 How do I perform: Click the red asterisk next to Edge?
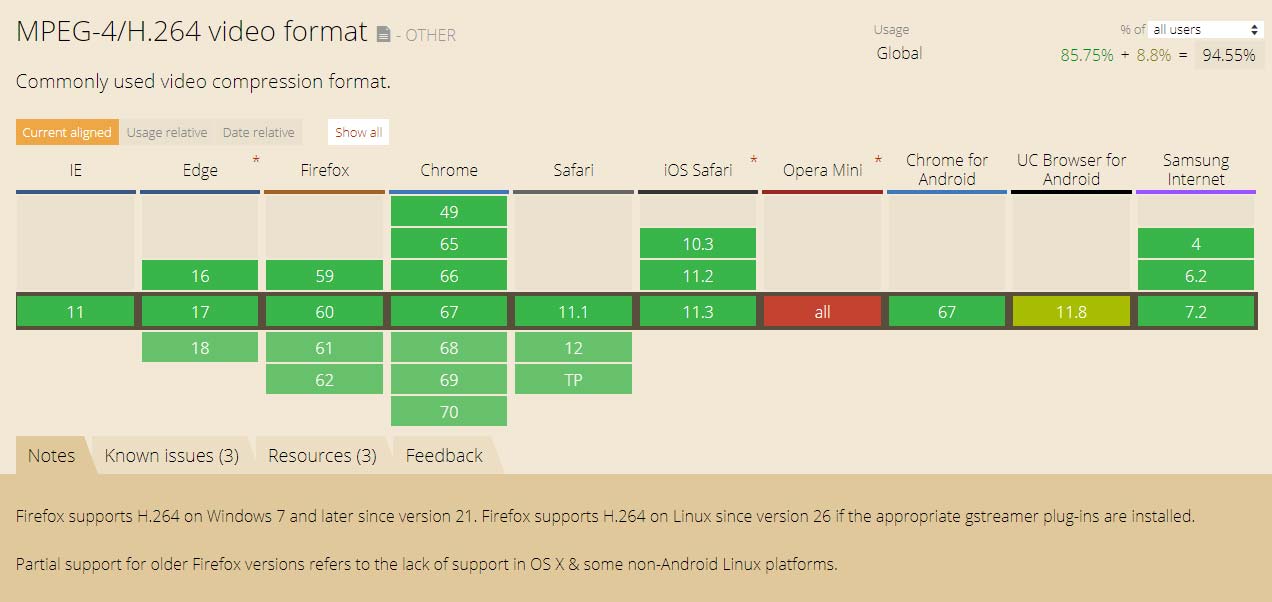coord(256,159)
